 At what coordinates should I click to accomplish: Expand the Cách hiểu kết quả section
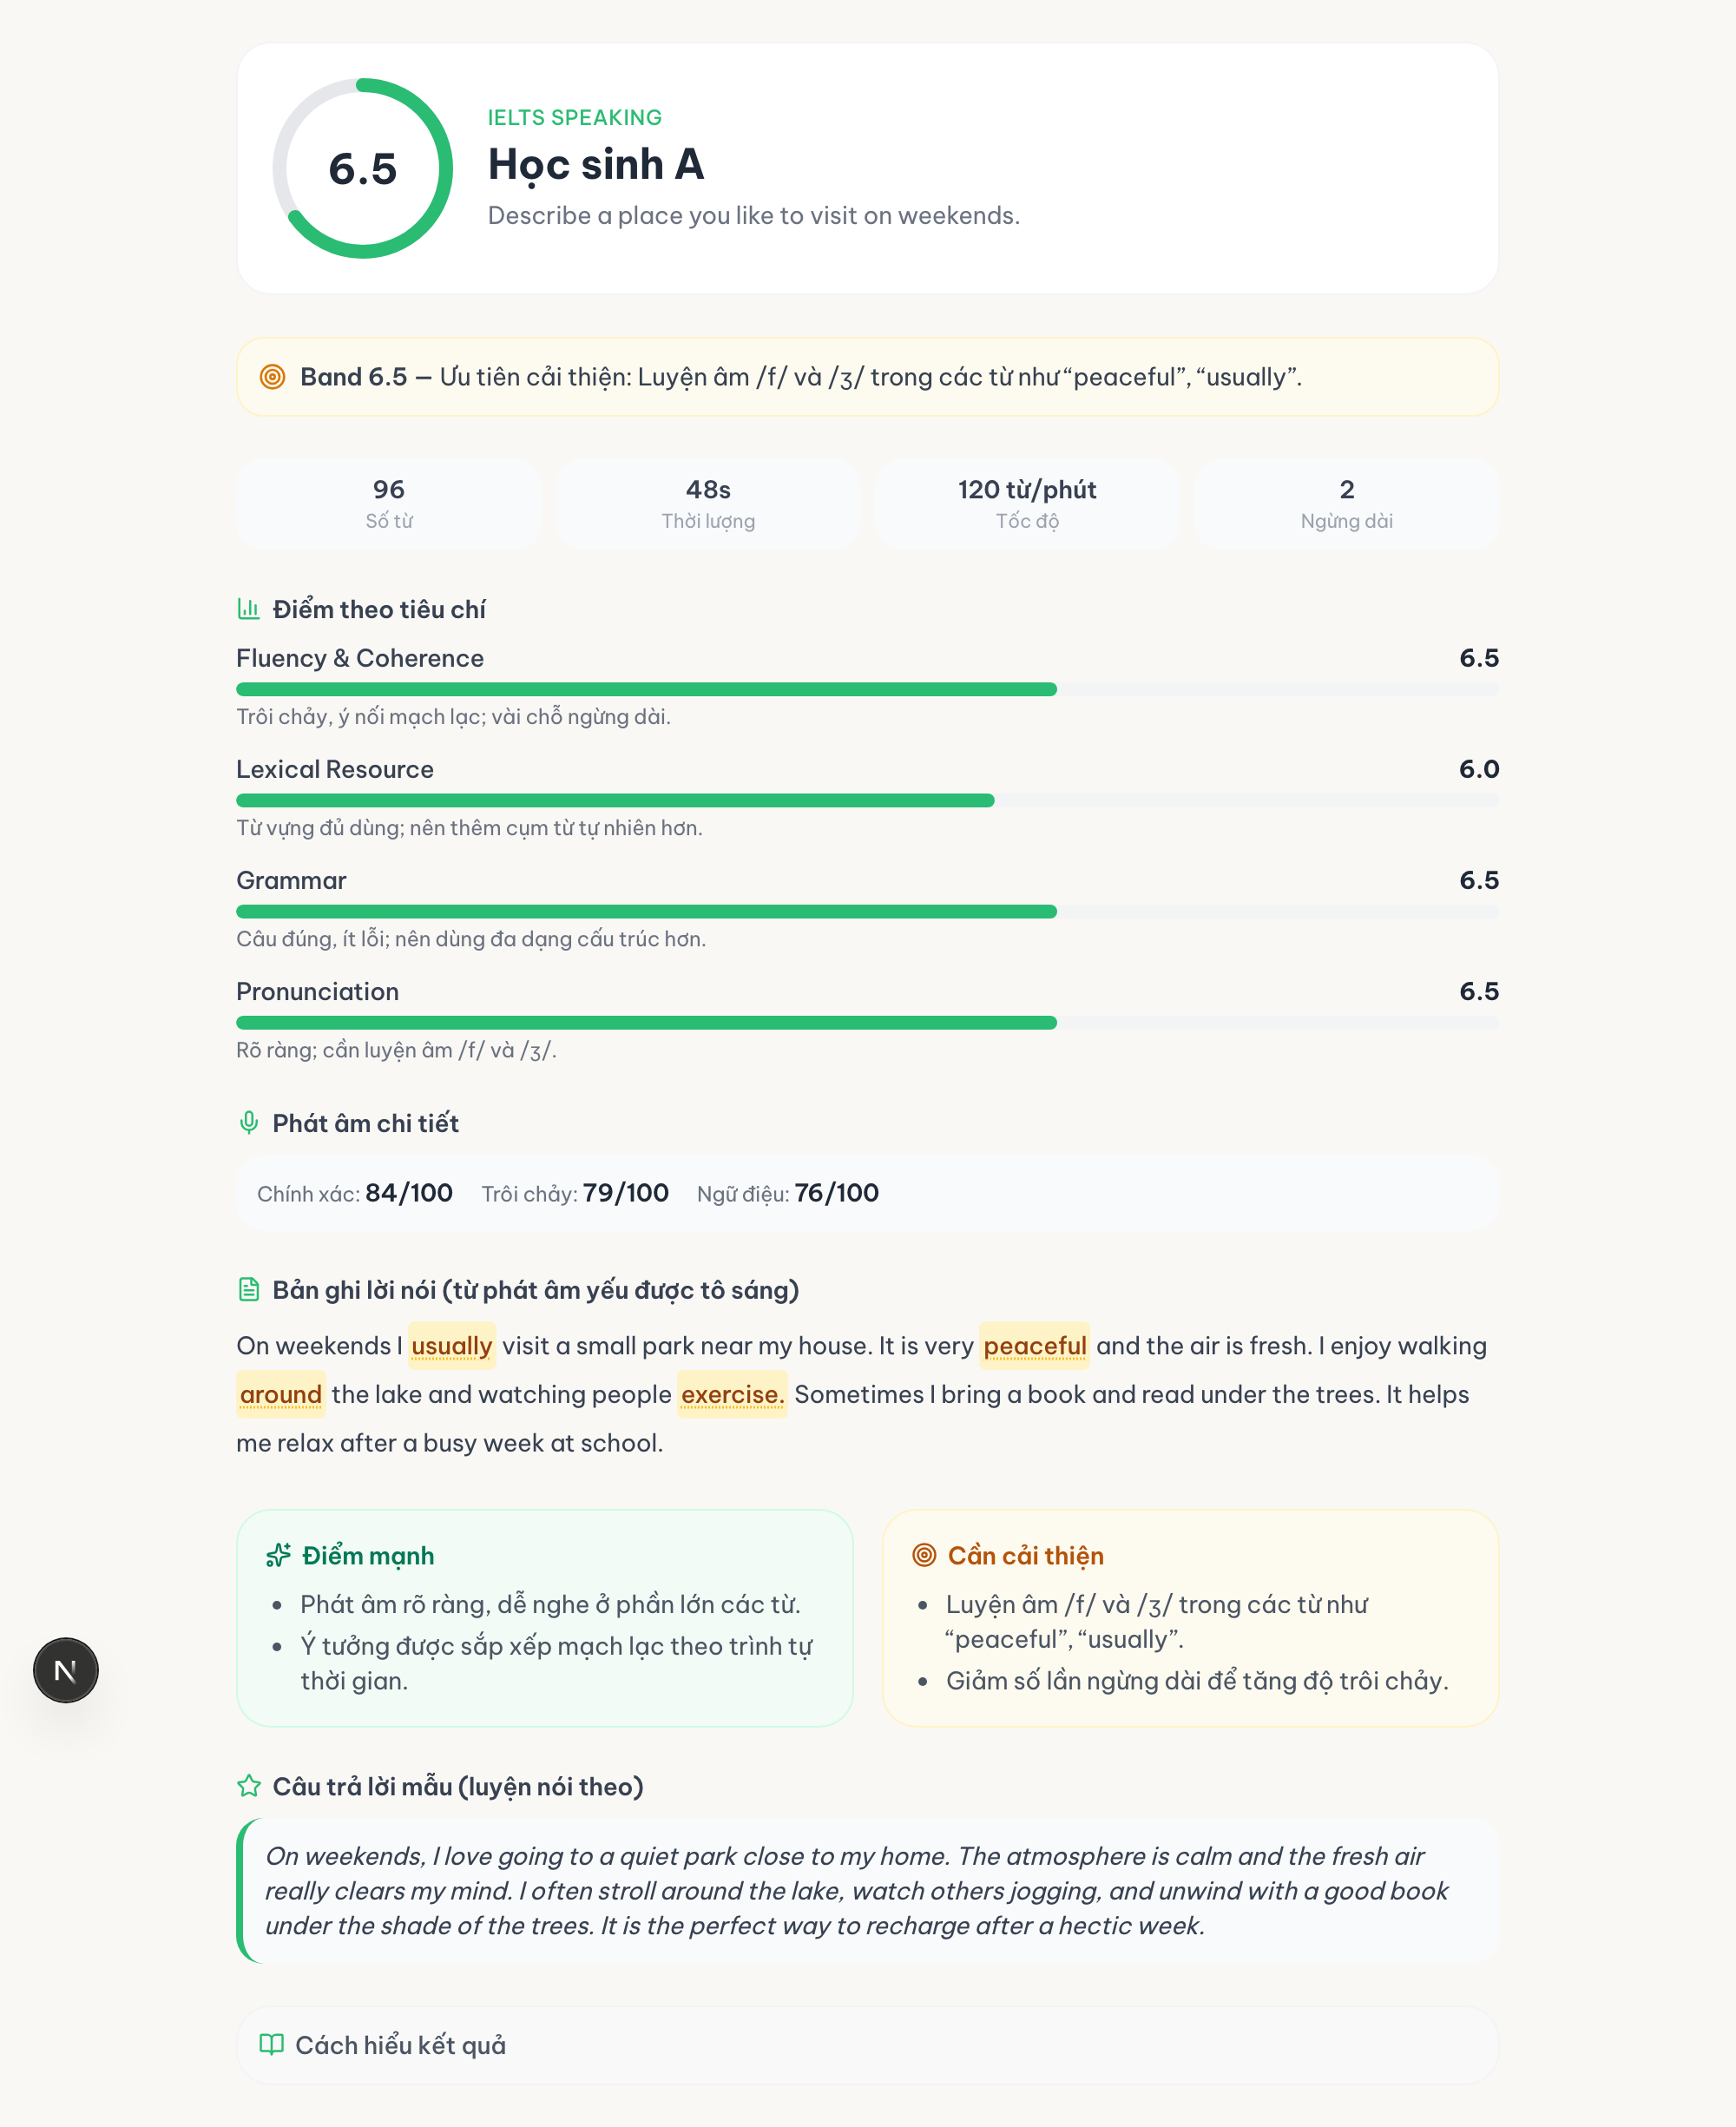coord(867,2045)
